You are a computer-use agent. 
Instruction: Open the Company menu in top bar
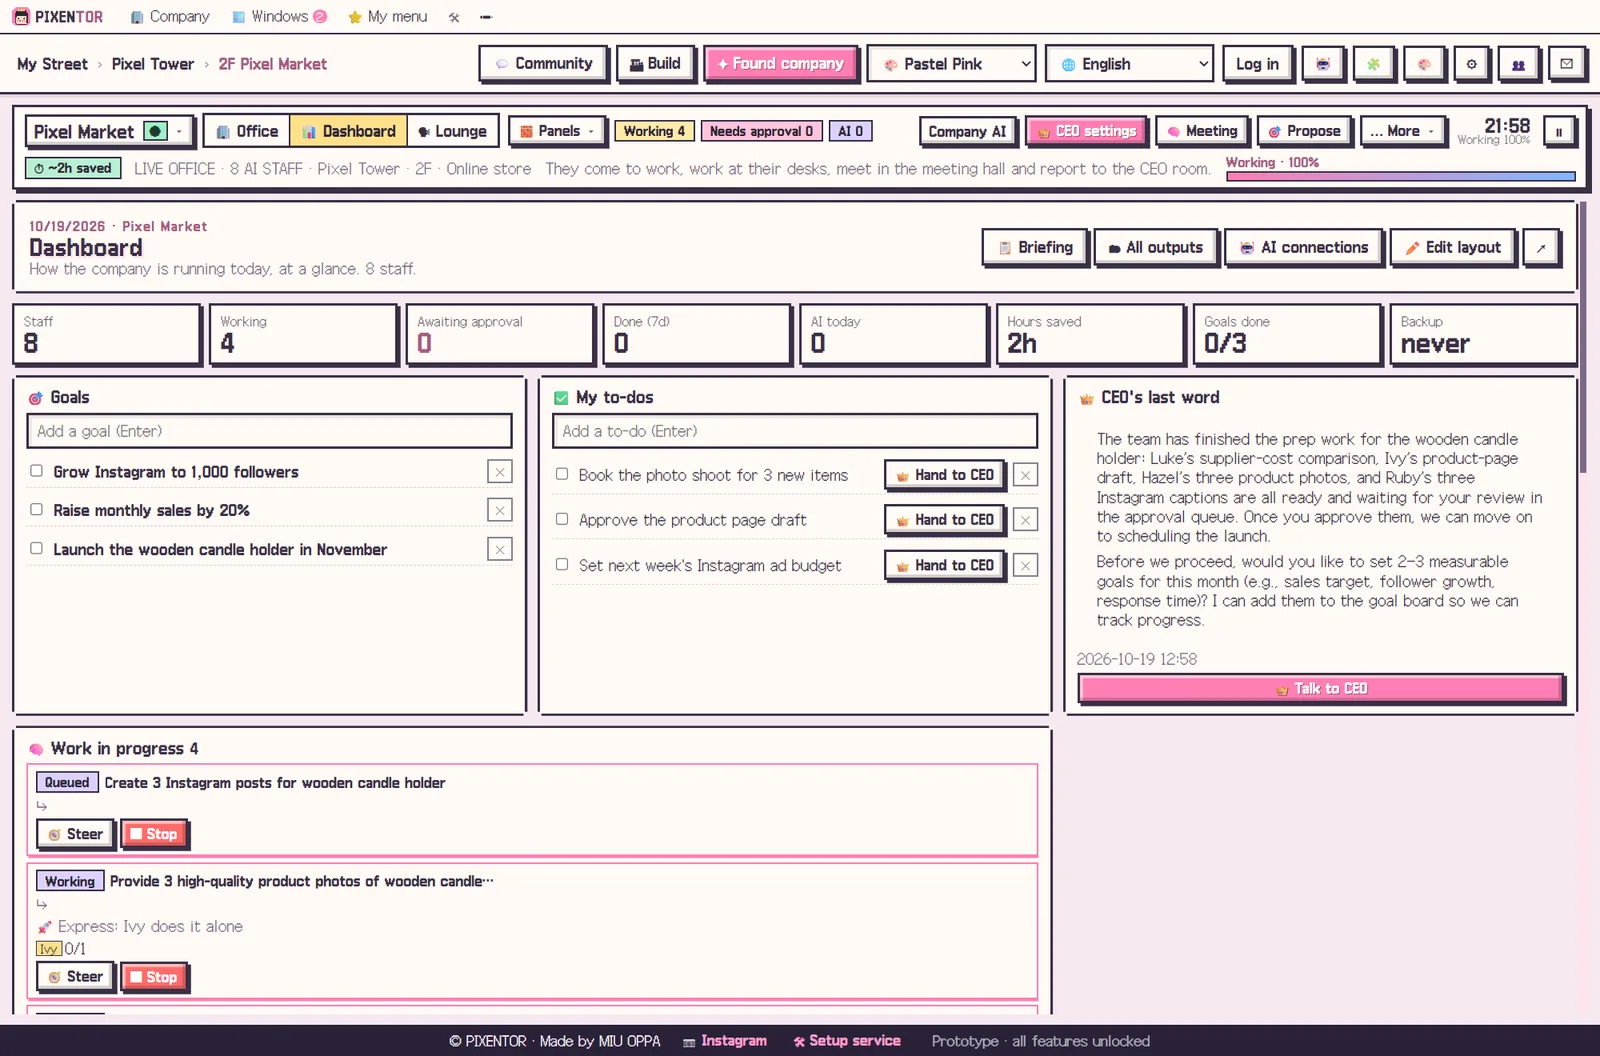(170, 17)
